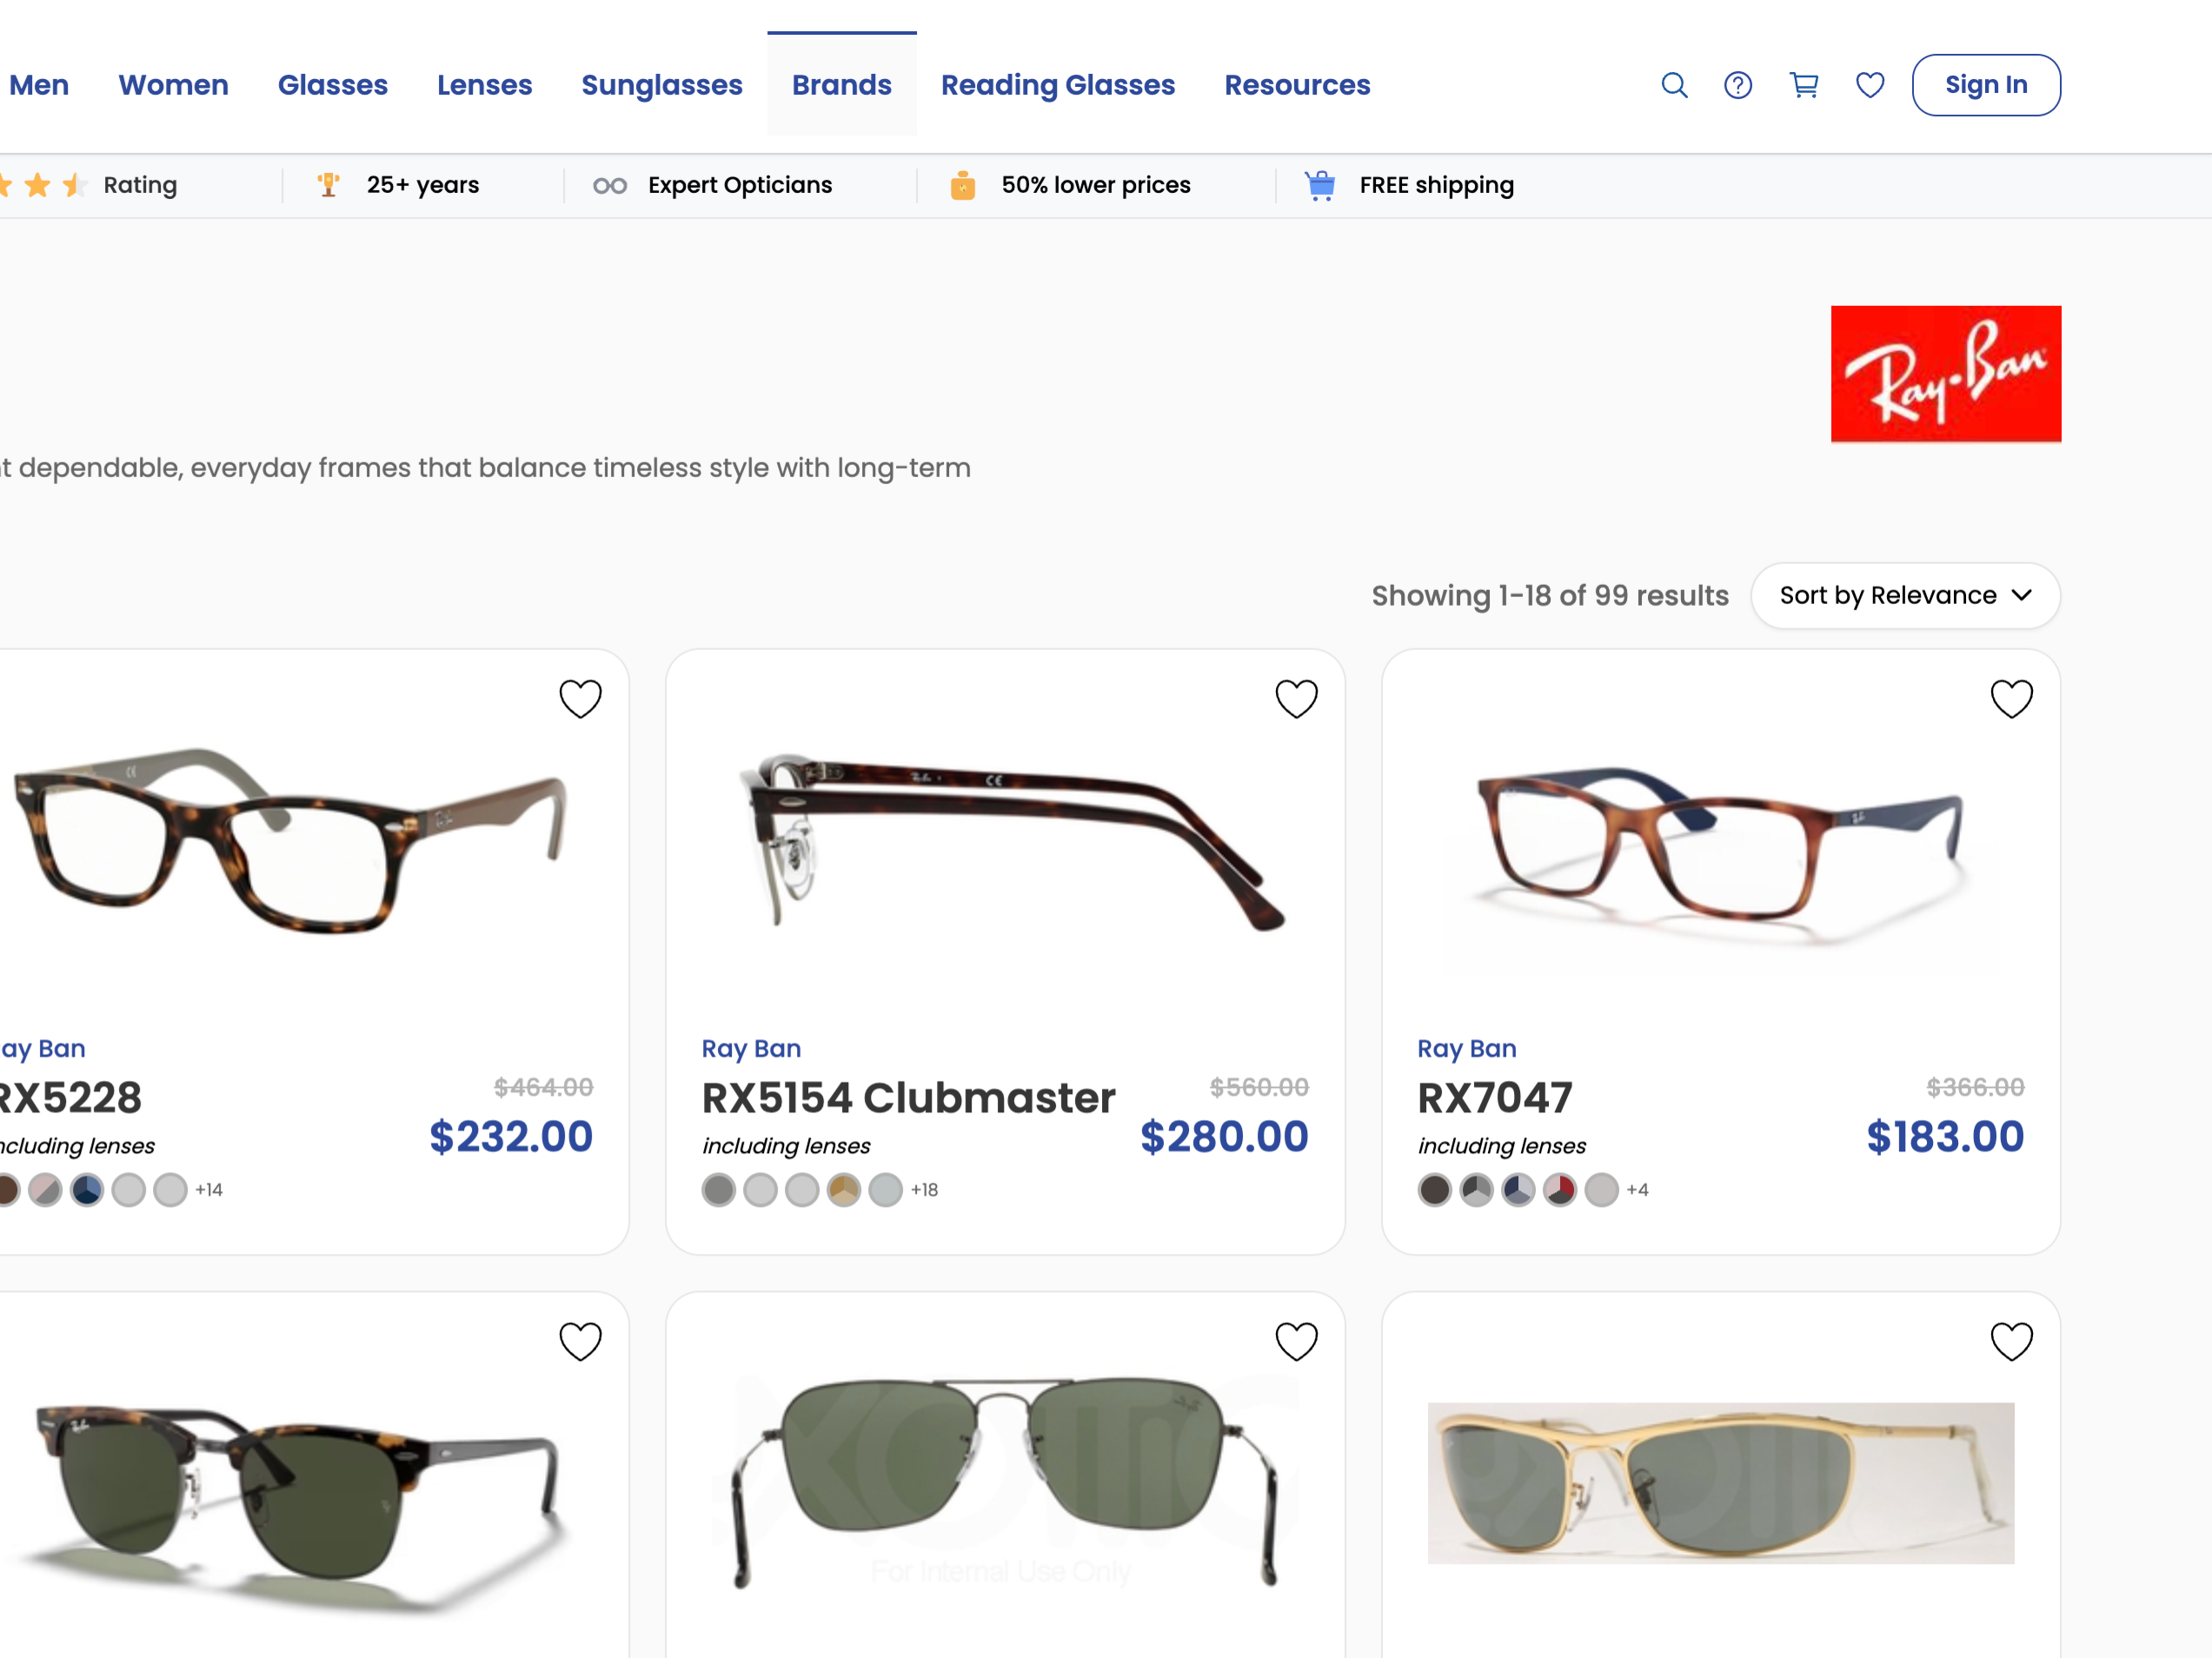Toggle favorite heart on RX5154 Clubmaster
The image size is (2212, 1658).
pyautogui.click(x=1296, y=698)
